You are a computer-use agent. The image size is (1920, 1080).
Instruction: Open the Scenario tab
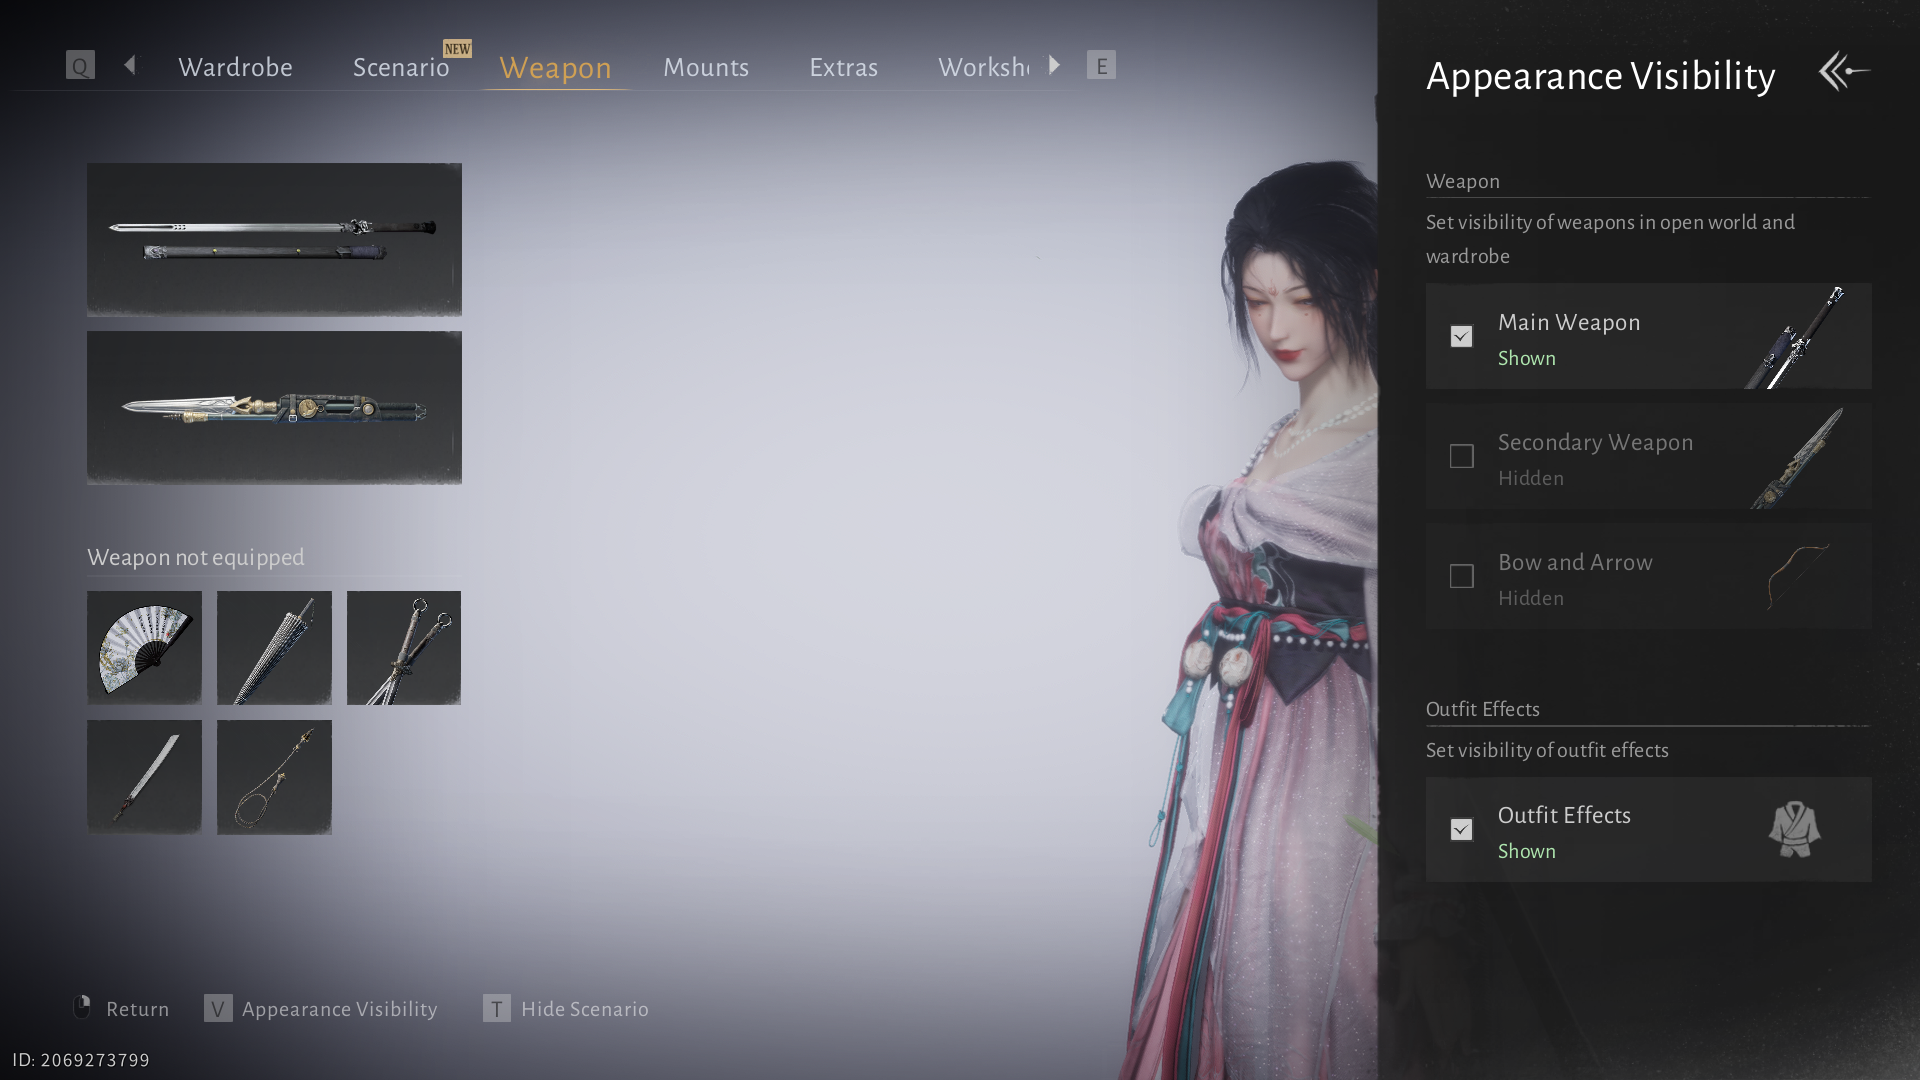(401, 67)
